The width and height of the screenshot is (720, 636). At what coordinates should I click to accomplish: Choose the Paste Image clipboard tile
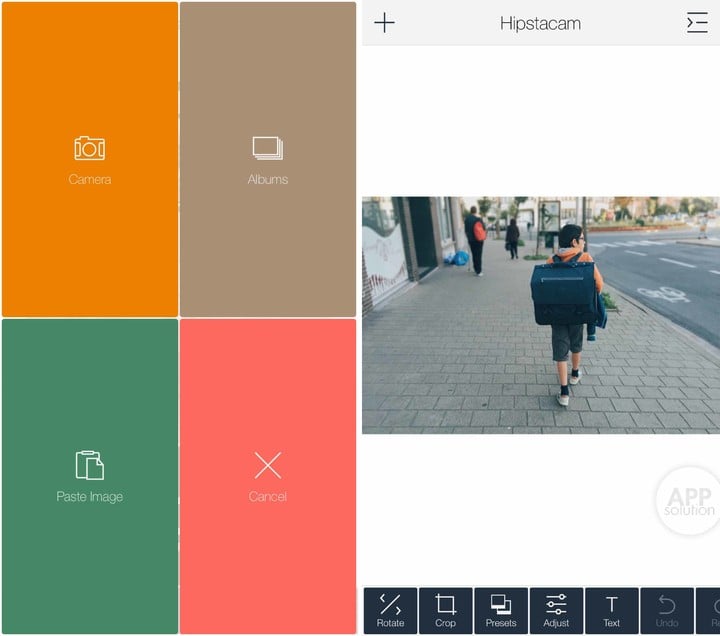[x=90, y=476]
